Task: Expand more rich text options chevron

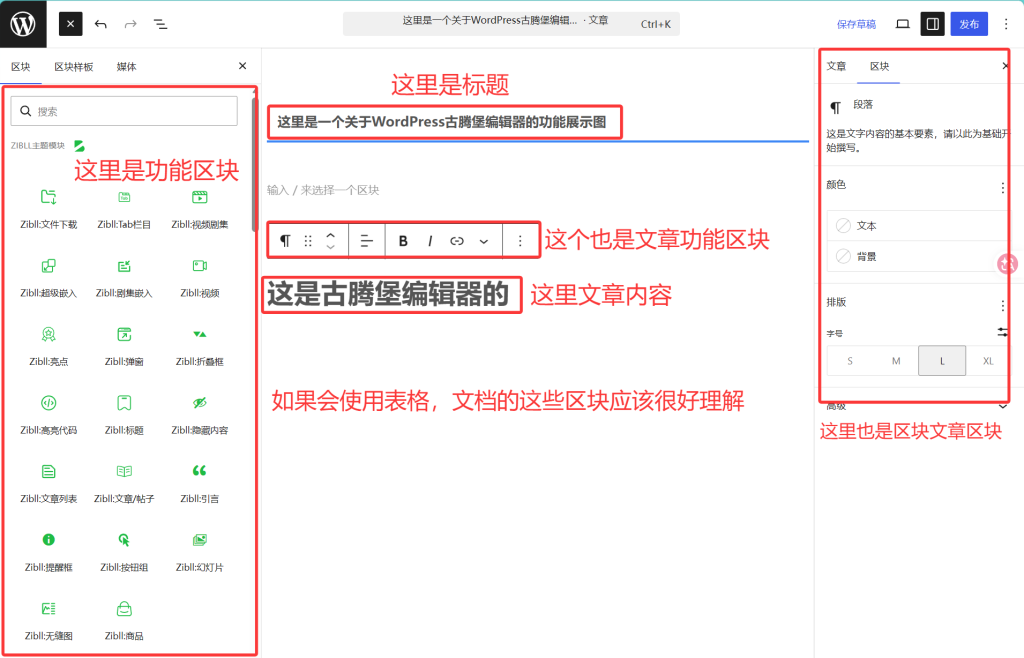Action: [483, 241]
